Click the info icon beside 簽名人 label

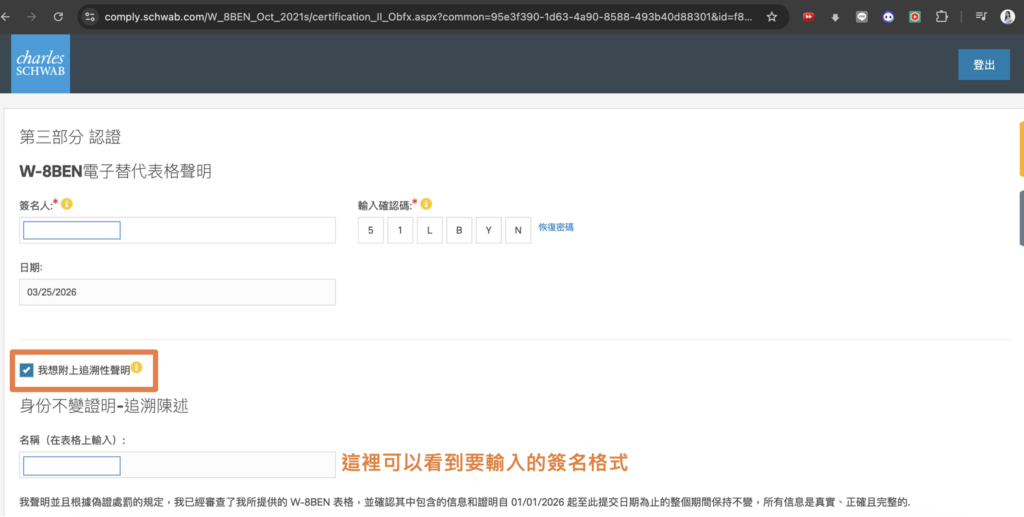[67, 204]
